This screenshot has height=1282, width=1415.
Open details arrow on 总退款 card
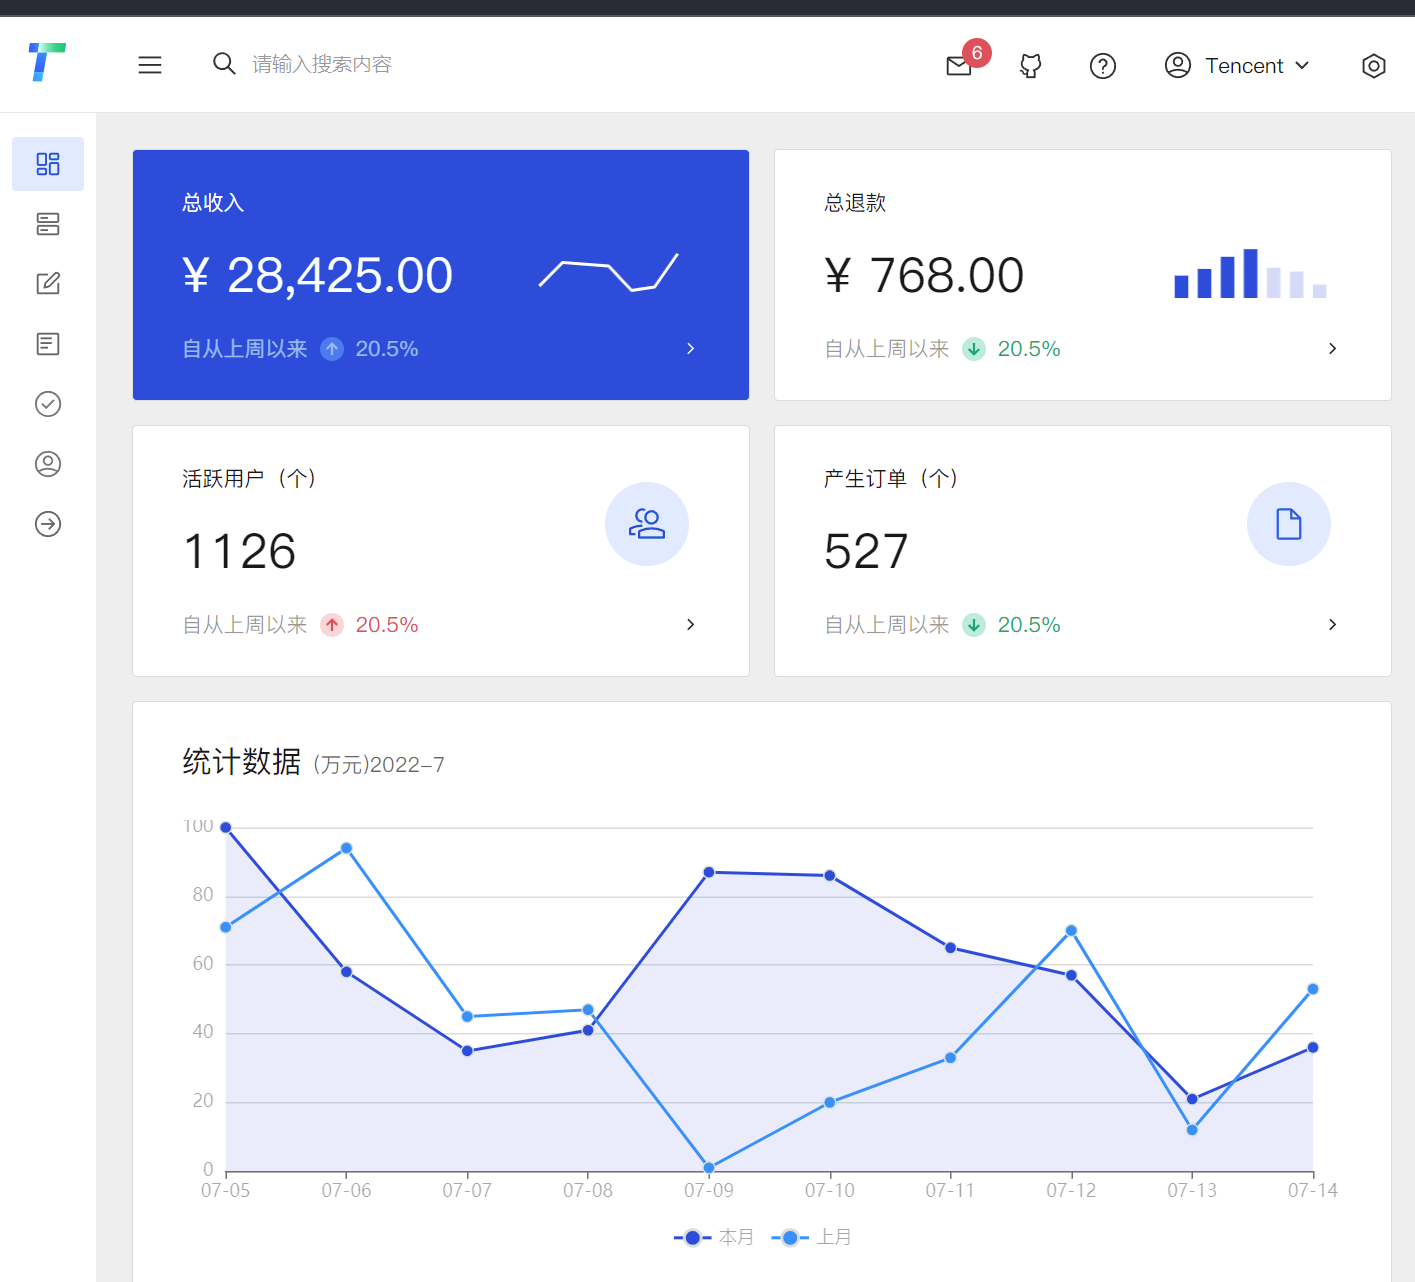point(1332,348)
